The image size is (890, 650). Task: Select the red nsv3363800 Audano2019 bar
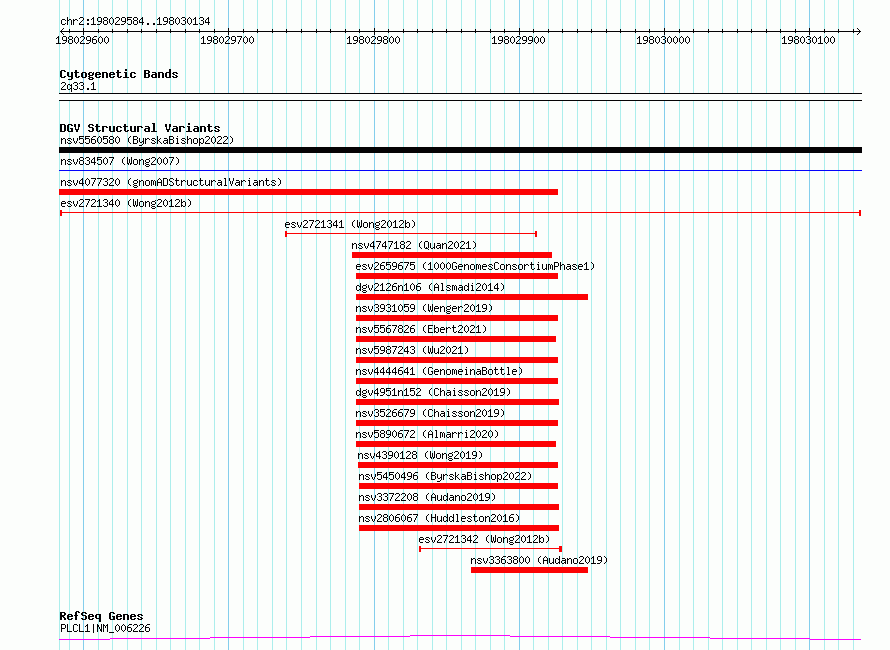coord(529,570)
